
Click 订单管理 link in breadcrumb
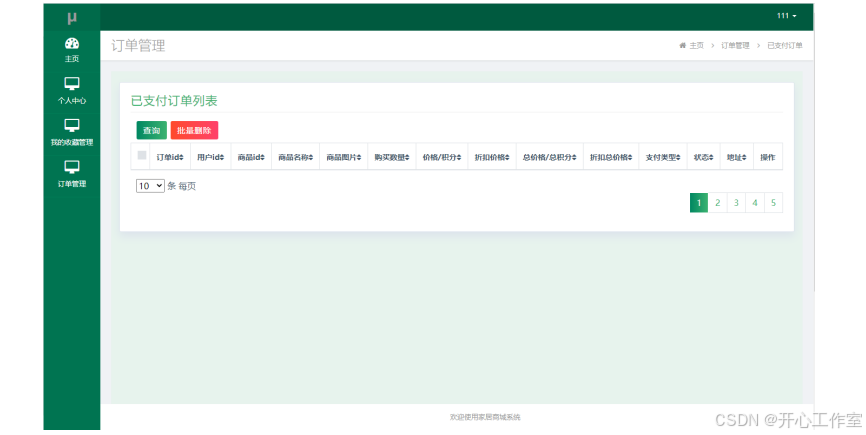pyautogui.click(x=735, y=45)
